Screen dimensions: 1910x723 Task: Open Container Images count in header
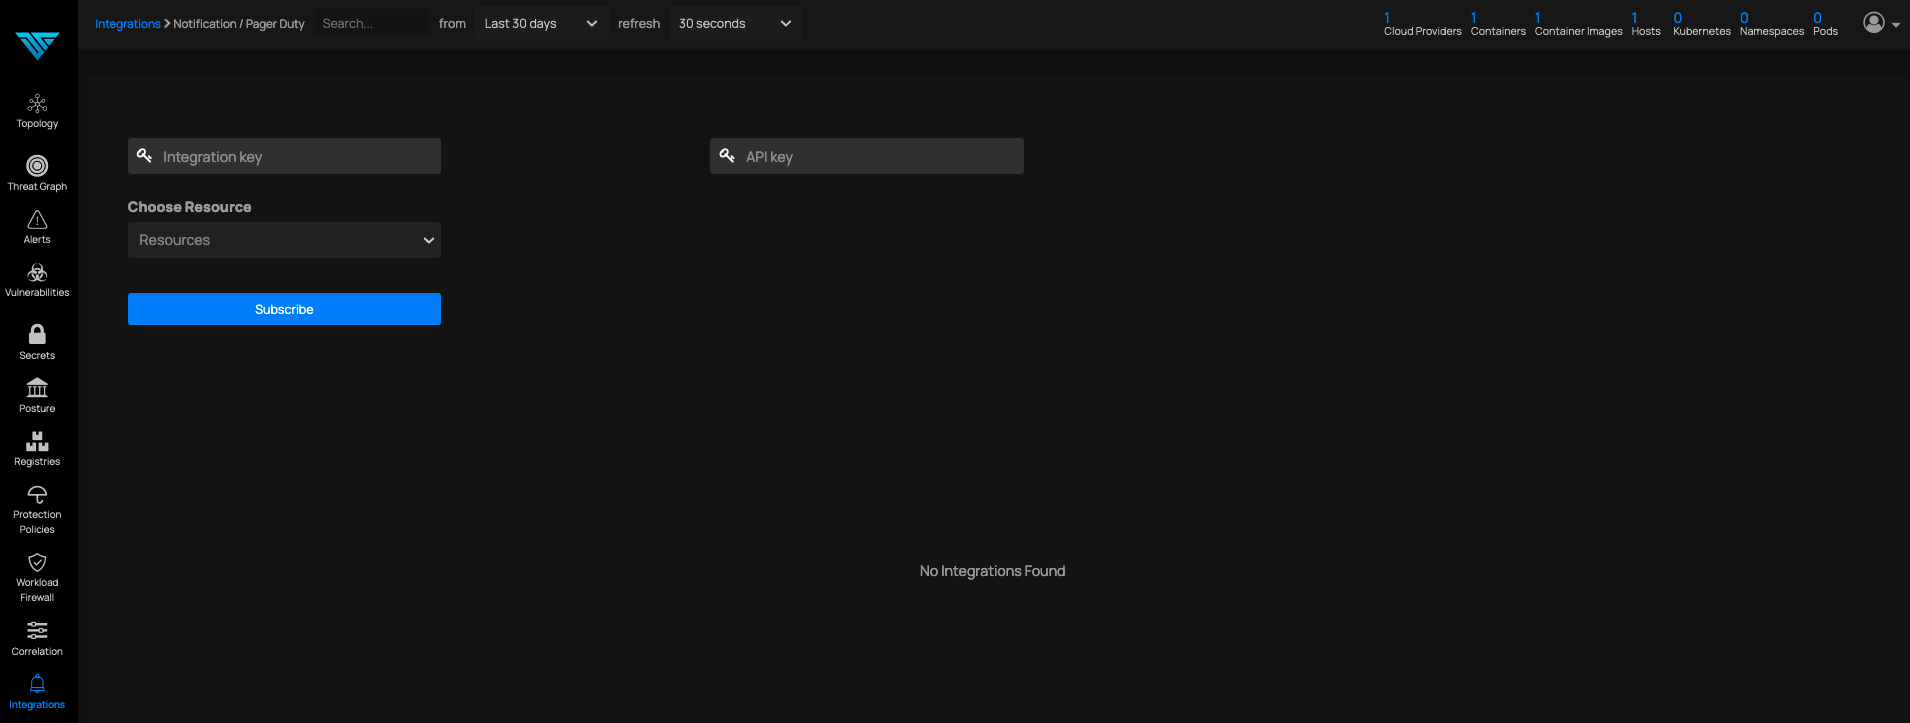pos(1578,25)
